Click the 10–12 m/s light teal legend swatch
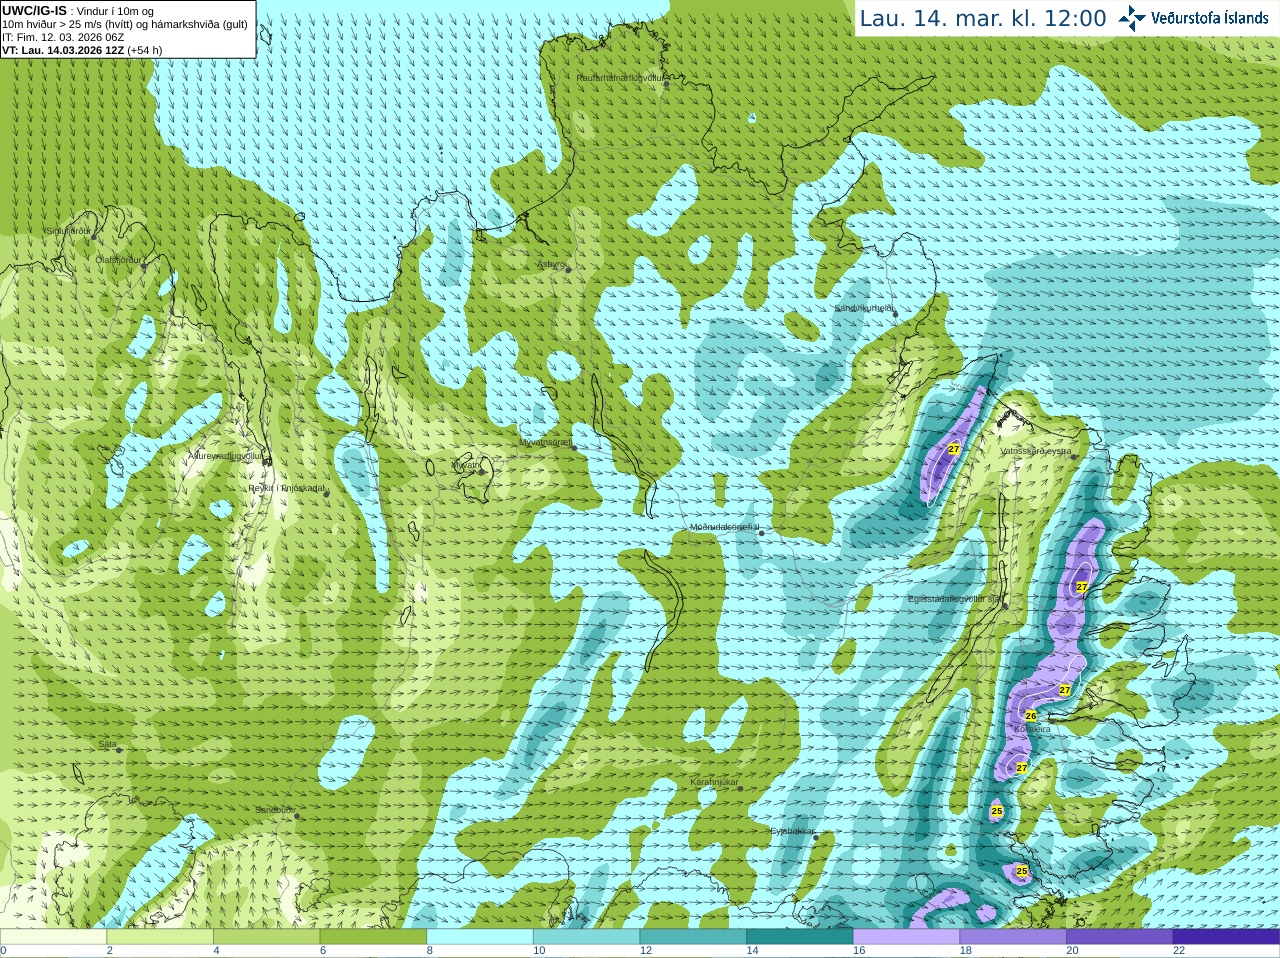Image resolution: width=1280 pixels, height=958 pixels. [x=587, y=937]
